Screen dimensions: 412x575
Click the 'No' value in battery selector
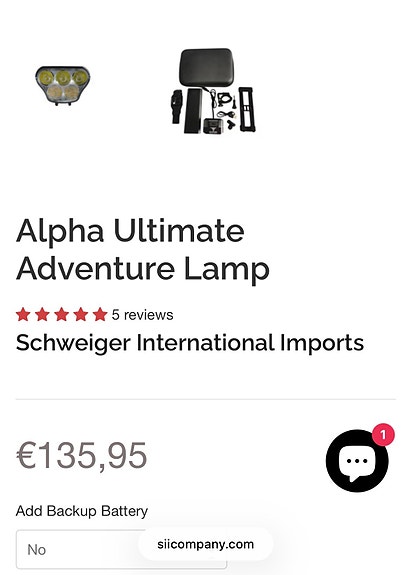pyautogui.click(x=37, y=550)
